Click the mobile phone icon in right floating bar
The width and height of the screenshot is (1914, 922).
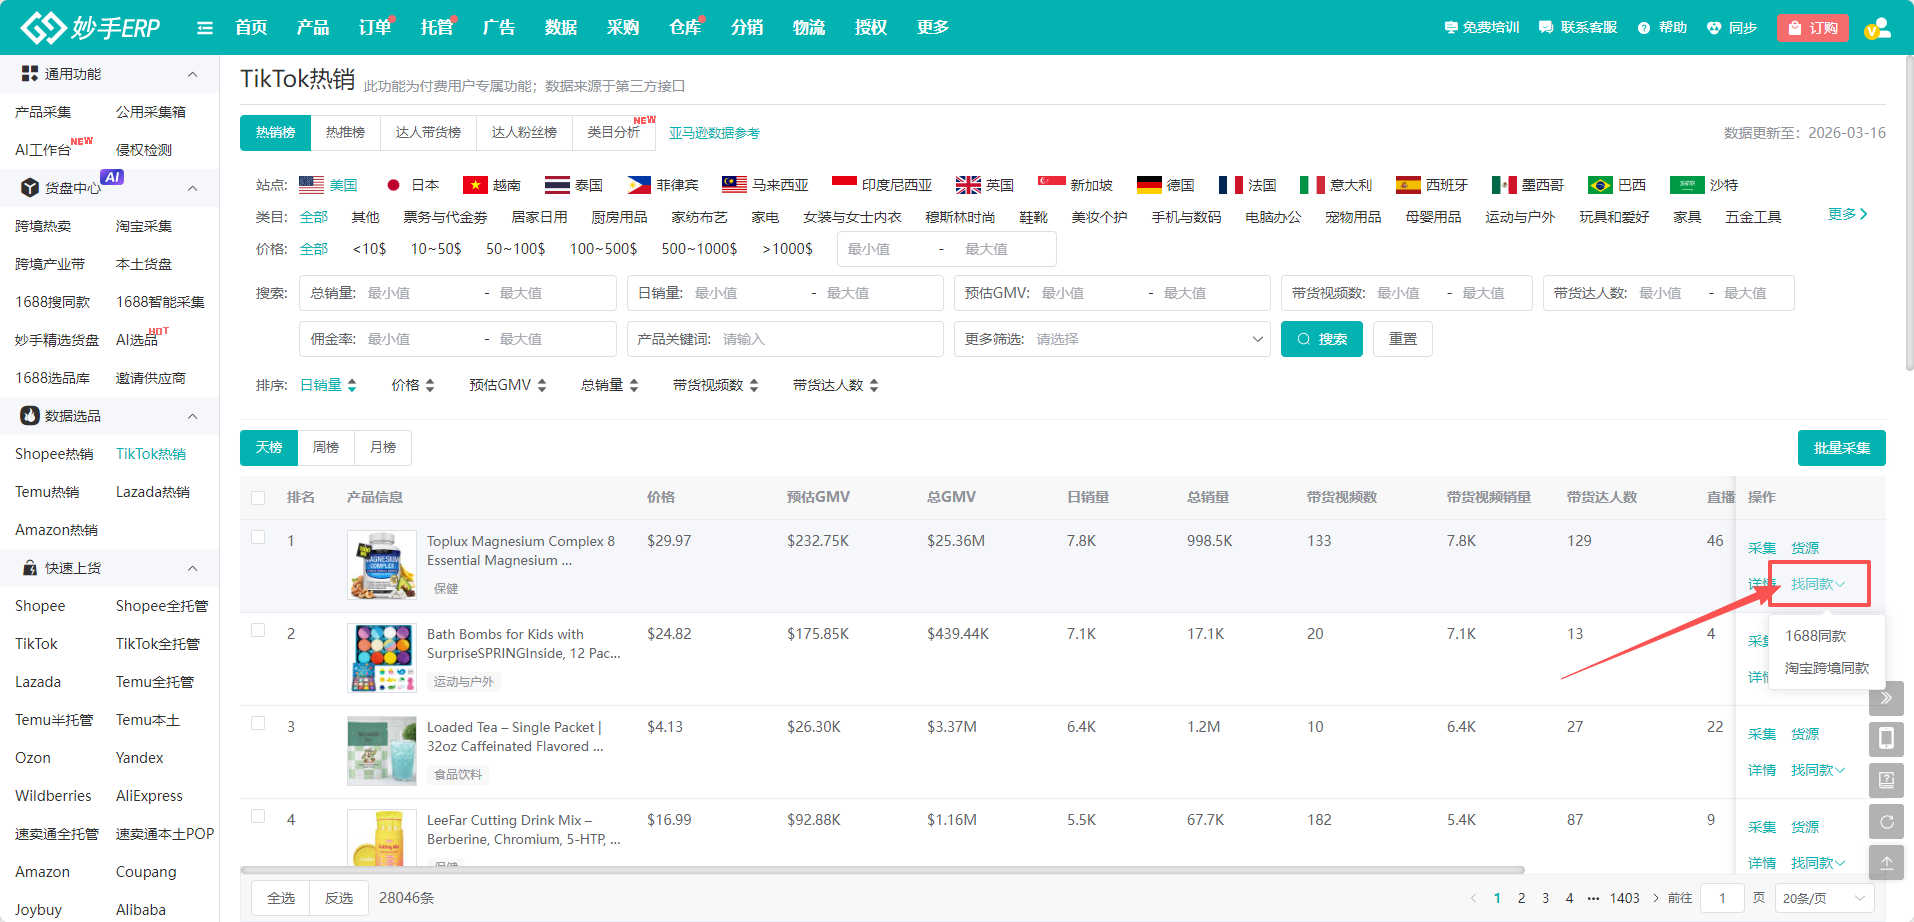[x=1886, y=739]
